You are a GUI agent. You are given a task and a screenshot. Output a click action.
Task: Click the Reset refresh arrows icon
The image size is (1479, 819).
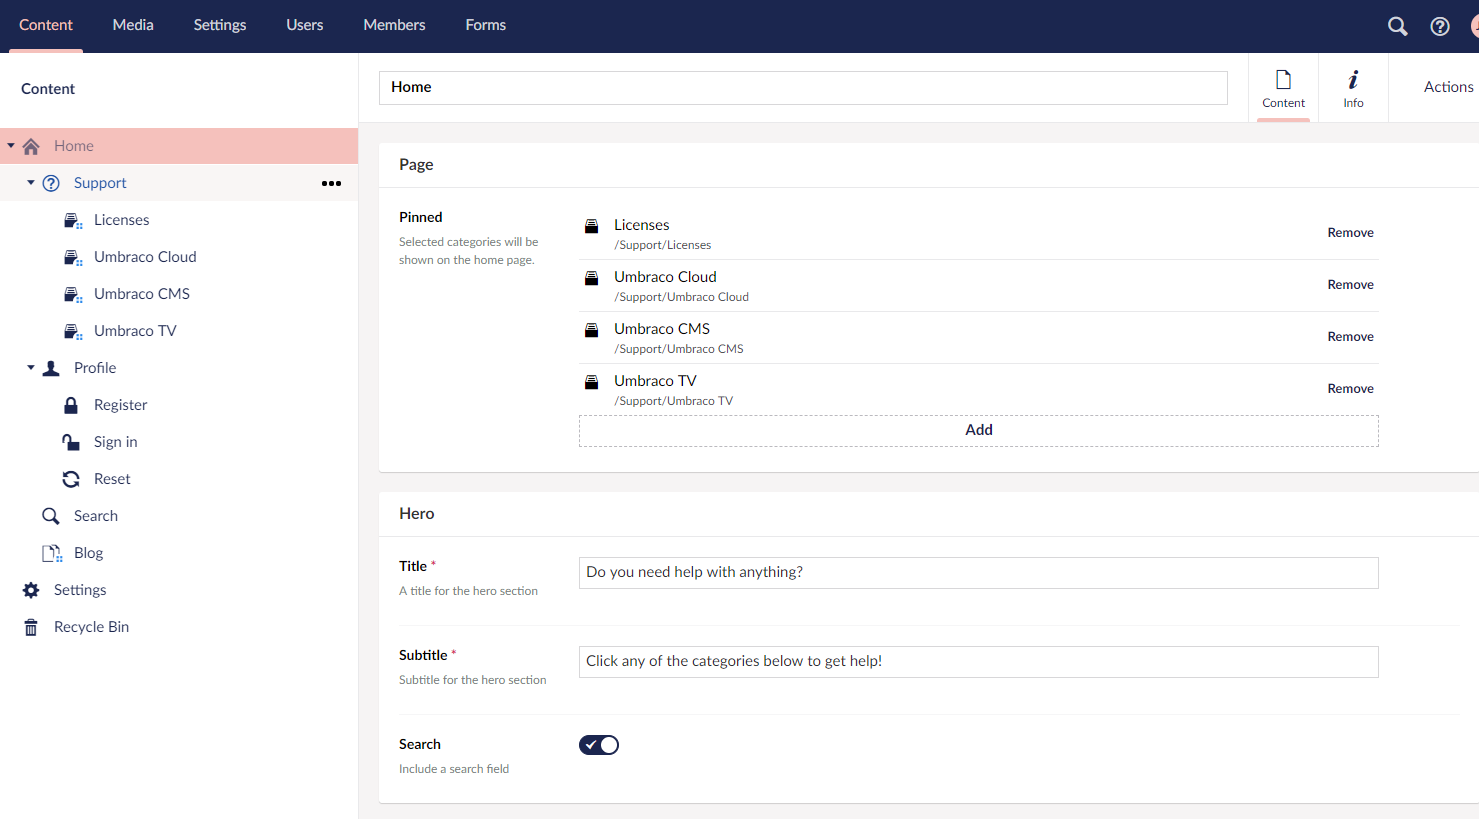[71, 479]
